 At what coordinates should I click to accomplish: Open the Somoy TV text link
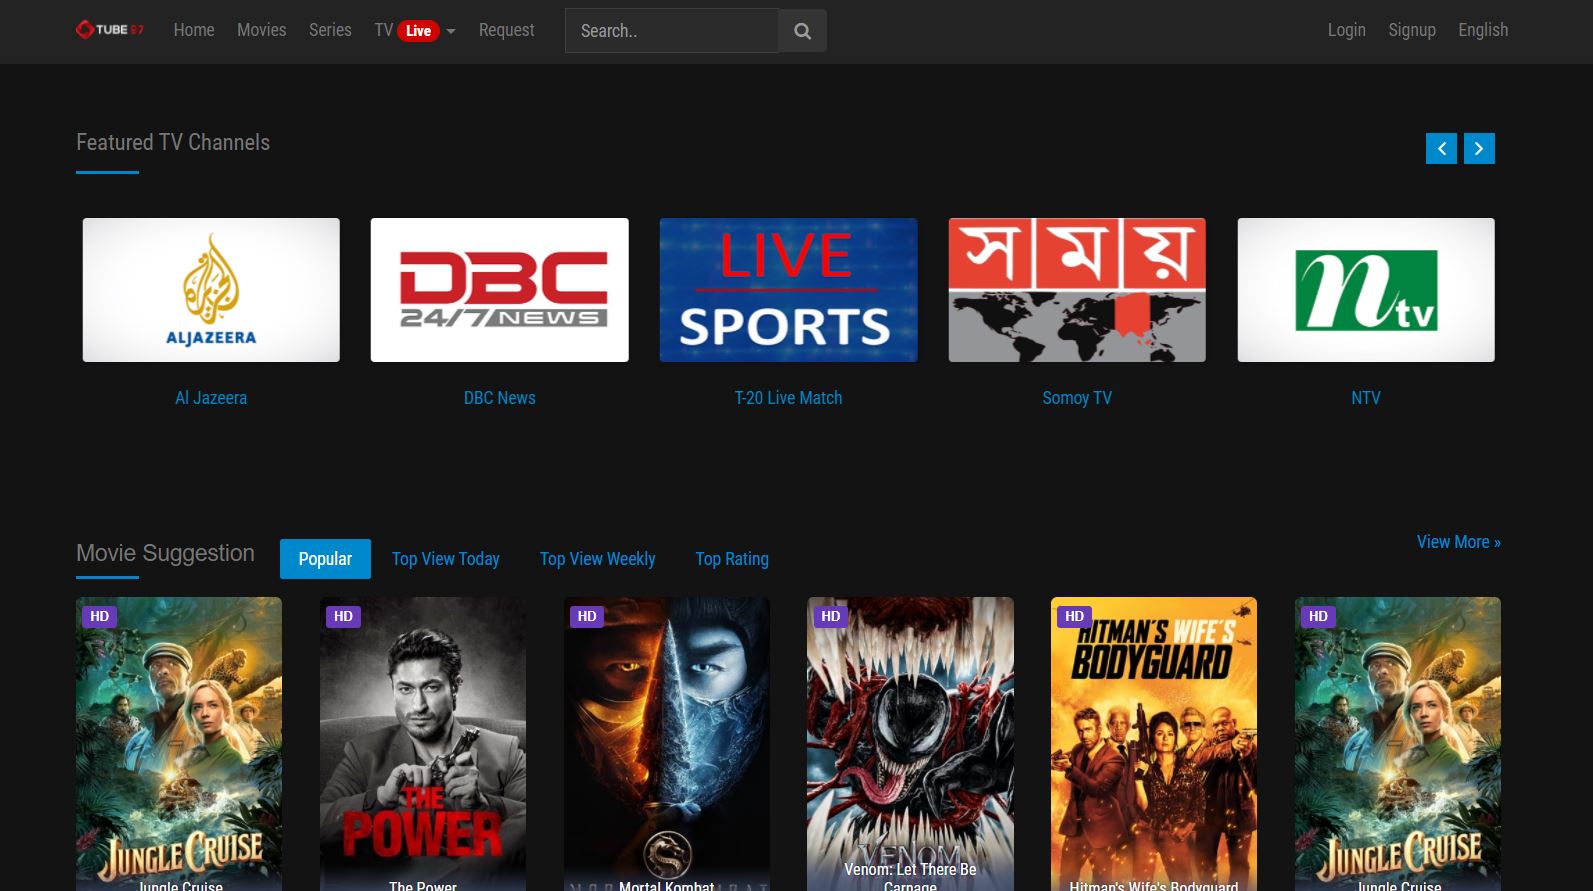point(1077,398)
